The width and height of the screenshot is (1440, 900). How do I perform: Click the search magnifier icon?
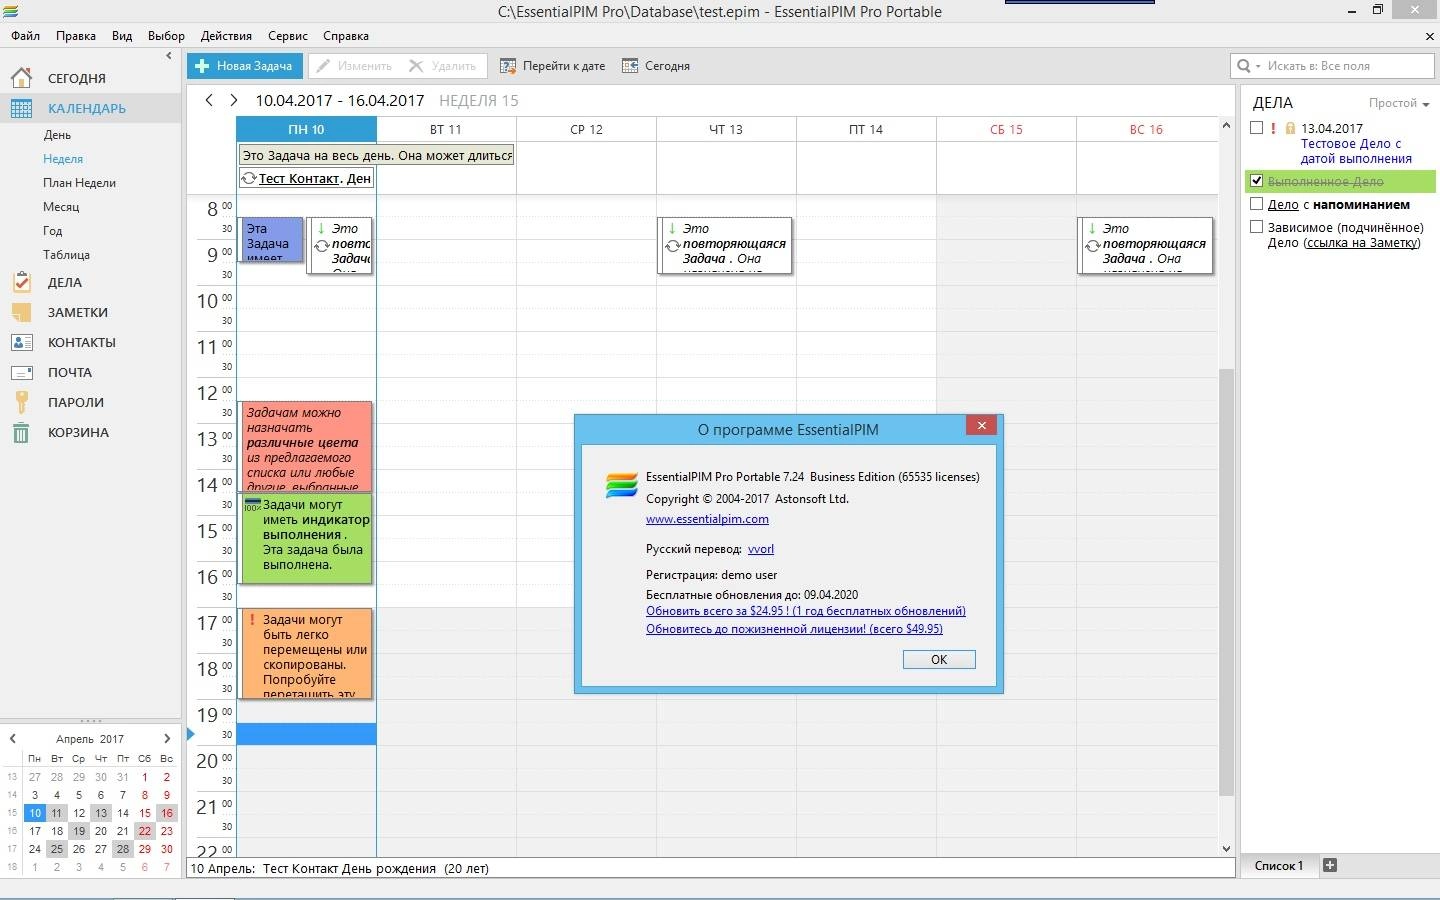click(x=1244, y=66)
